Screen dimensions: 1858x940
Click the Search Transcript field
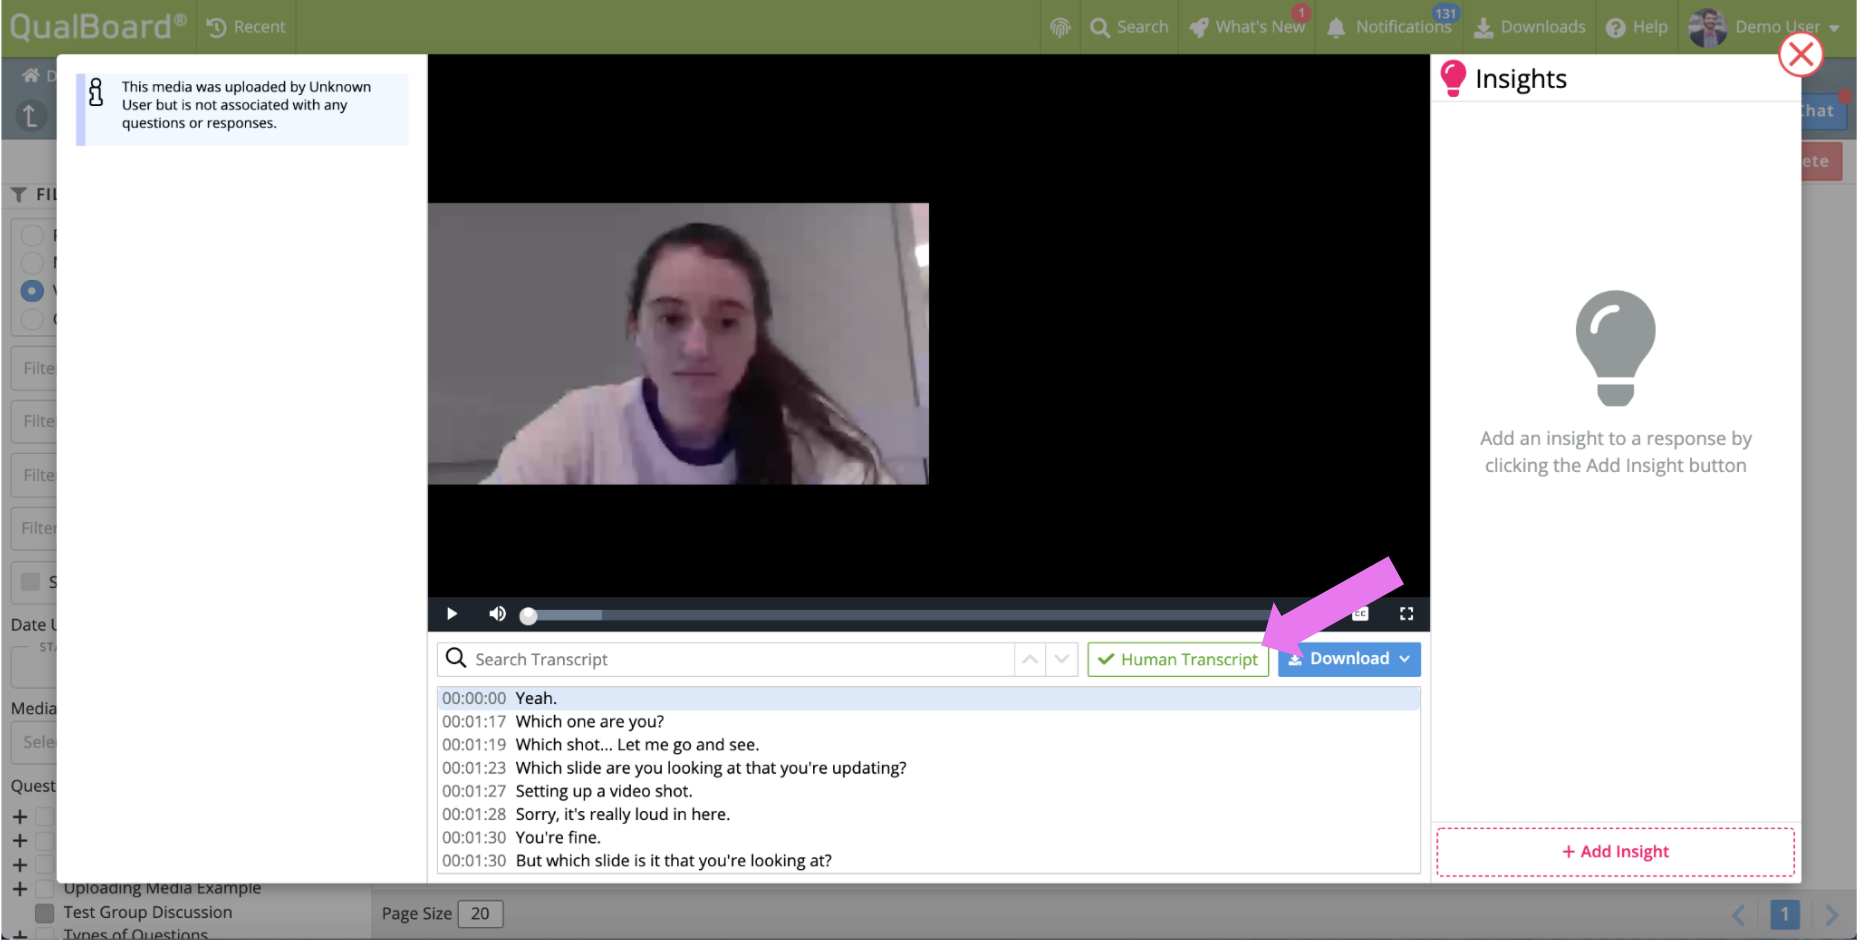point(726,660)
